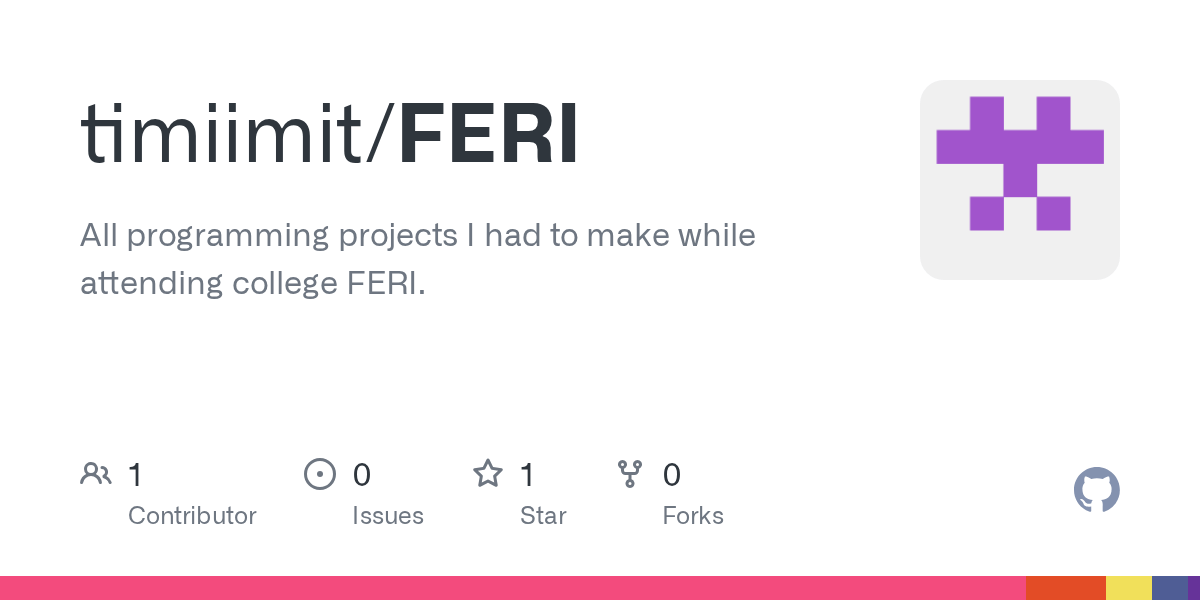Click the Issues circle-dot icon
Screen dimensions: 1200x600
[x=320, y=474]
